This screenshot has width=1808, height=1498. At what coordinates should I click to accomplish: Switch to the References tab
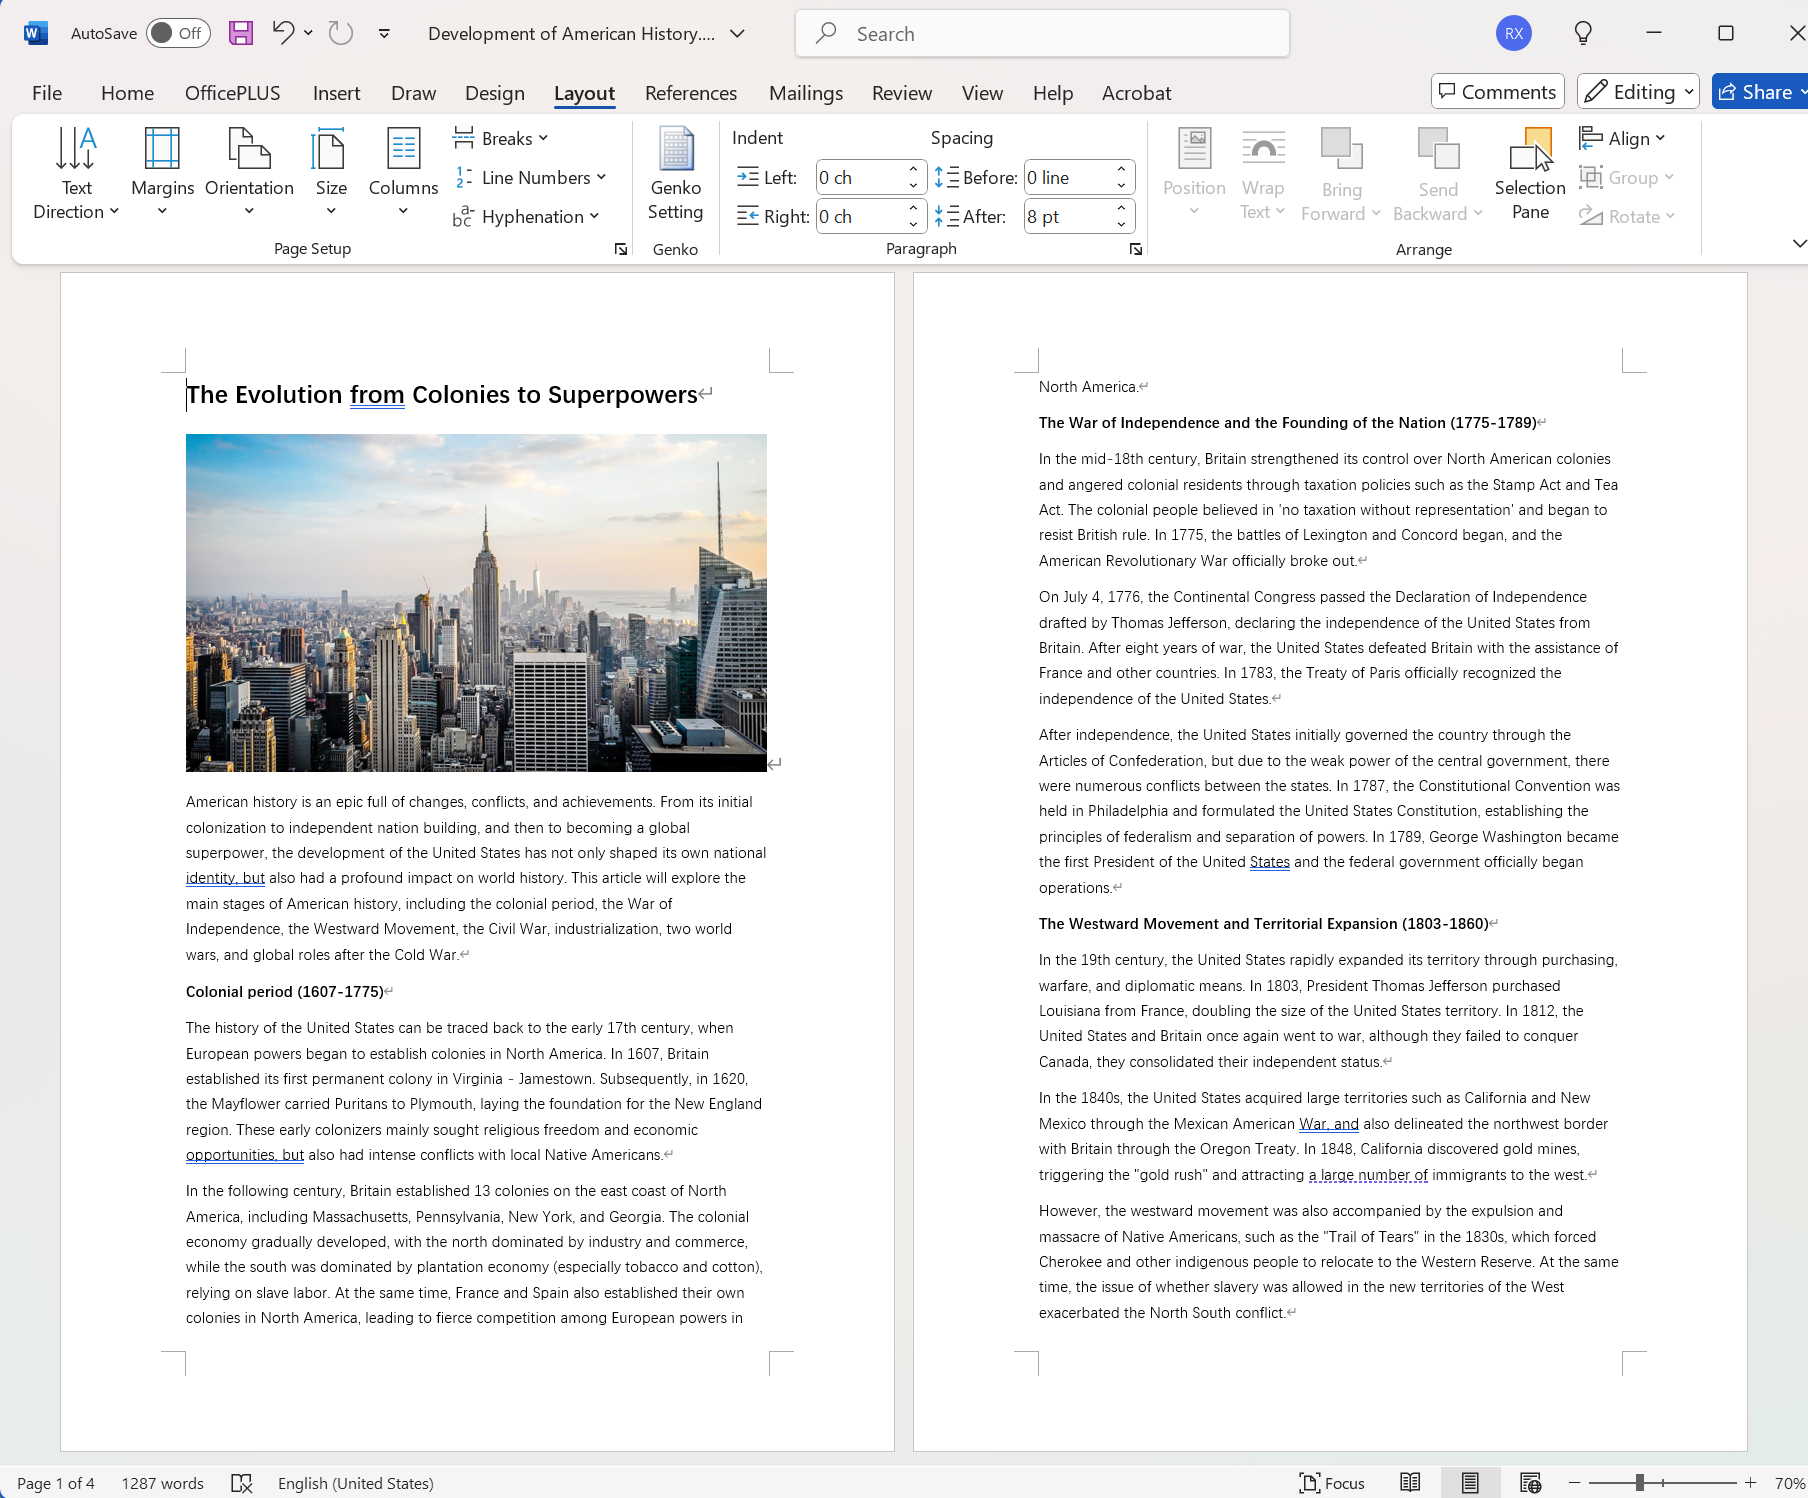[x=691, y=92]
